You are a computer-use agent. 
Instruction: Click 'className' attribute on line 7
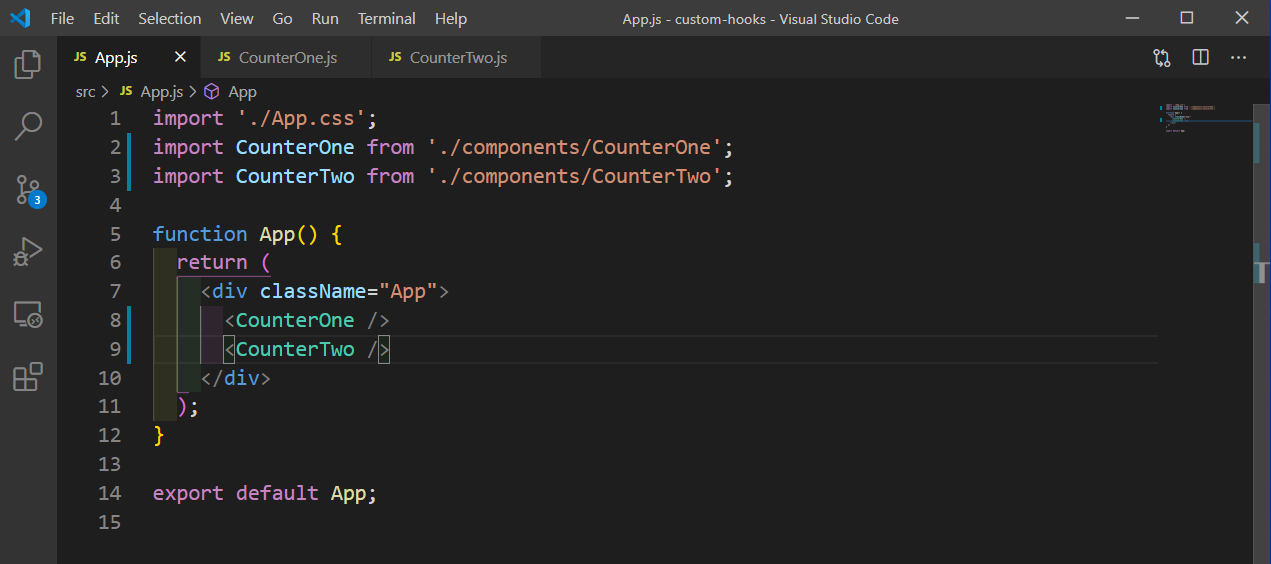pyautogui.click(x=313, y=291)
